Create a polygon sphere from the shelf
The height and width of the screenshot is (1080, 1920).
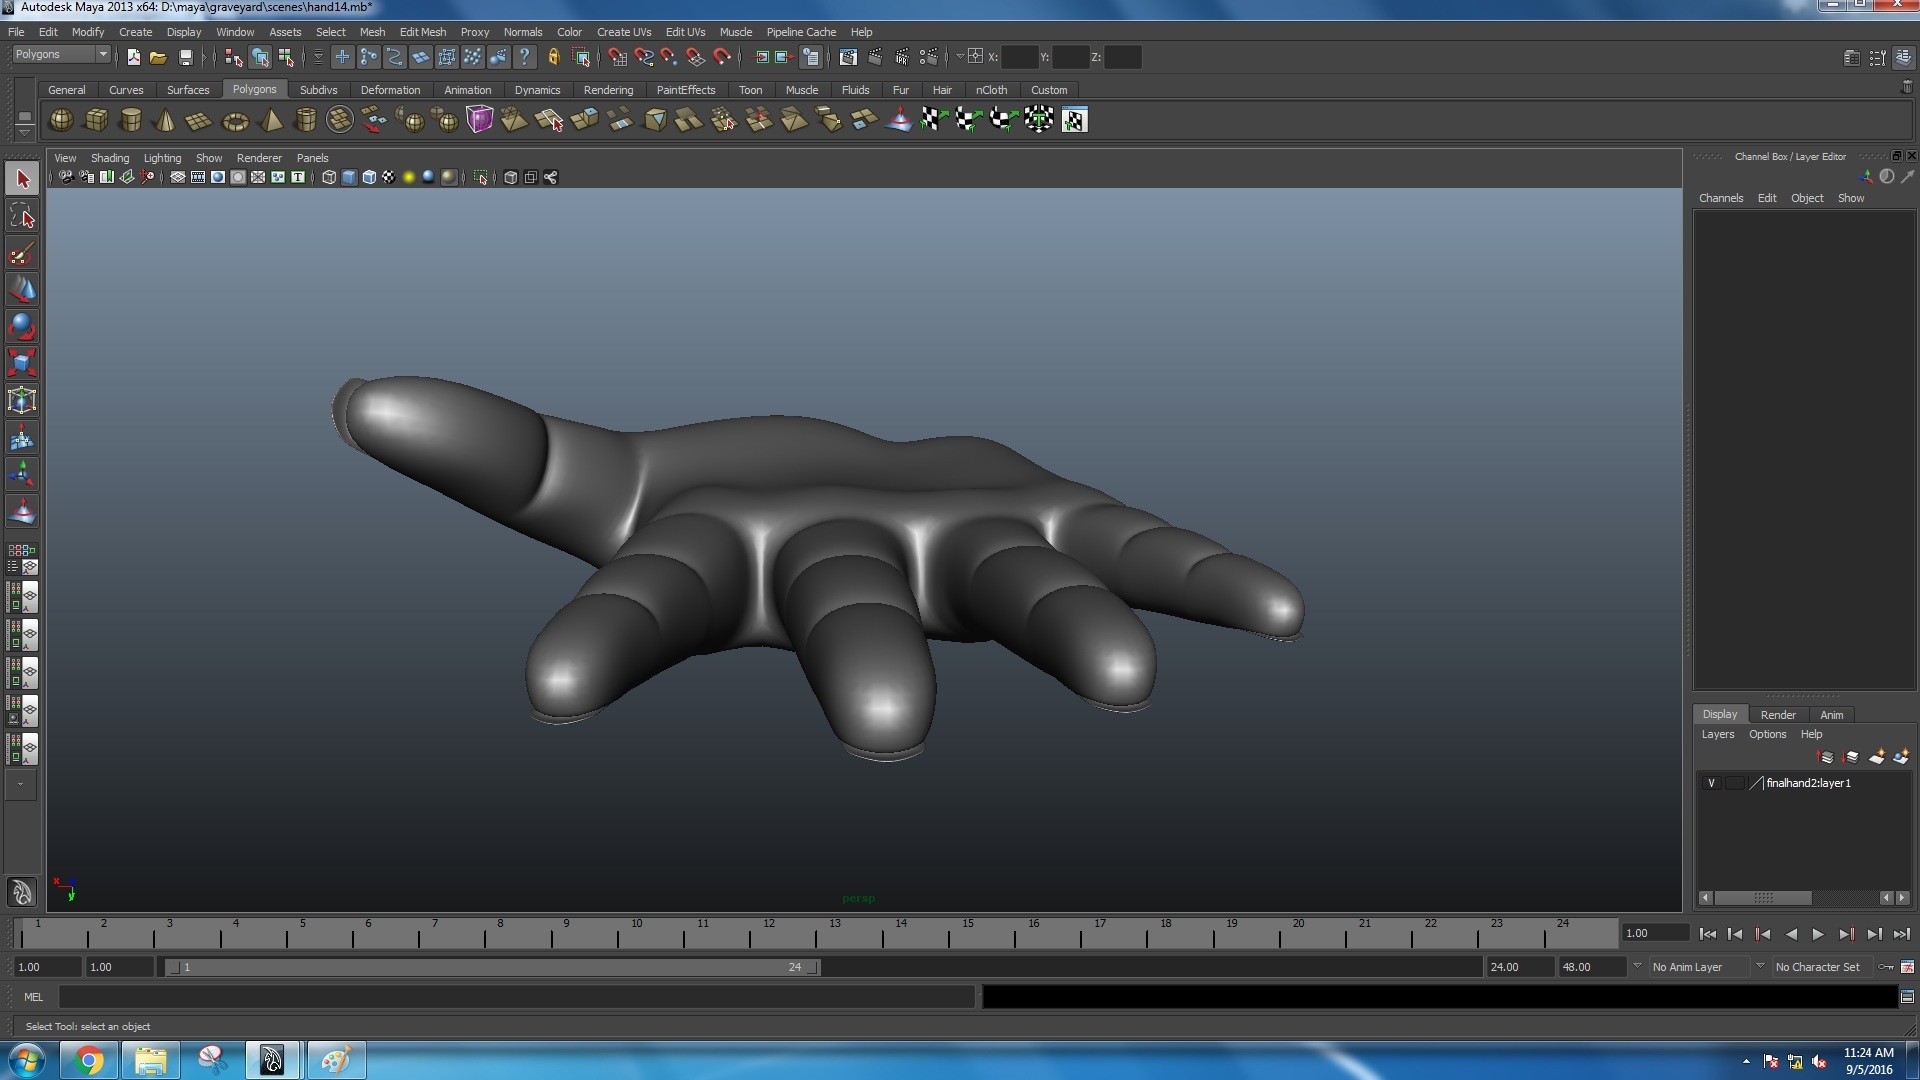(x=61, y=121)
